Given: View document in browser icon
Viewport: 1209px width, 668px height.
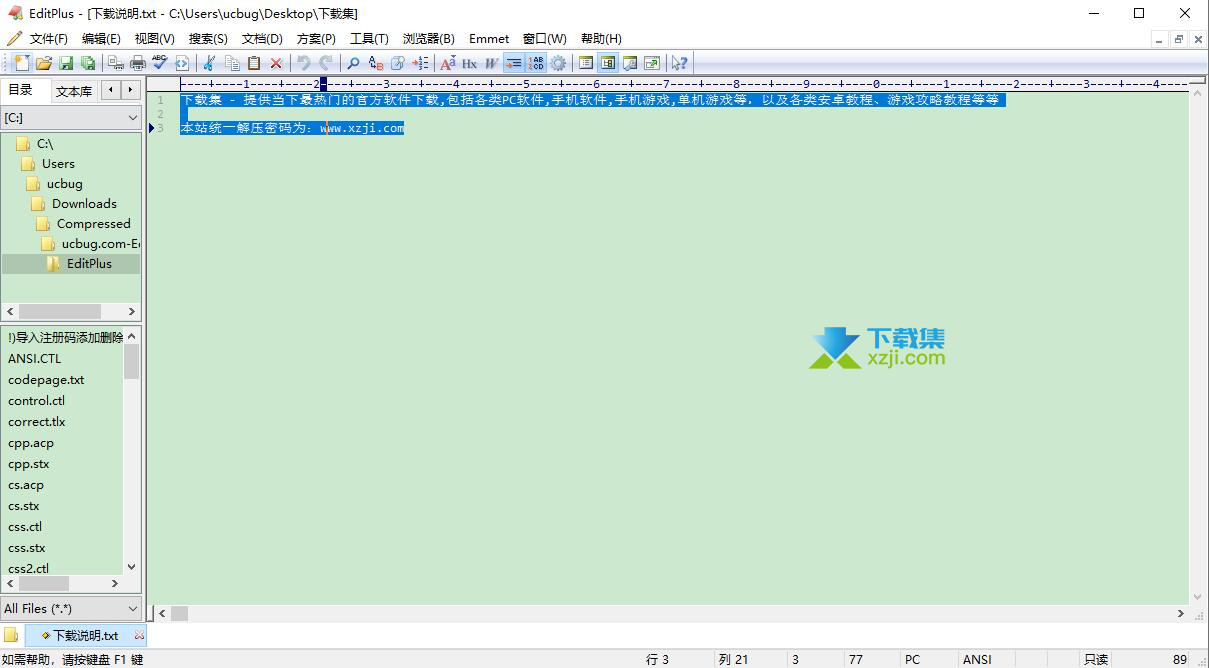Looking at the screenshot, I should tap(182, 63).
